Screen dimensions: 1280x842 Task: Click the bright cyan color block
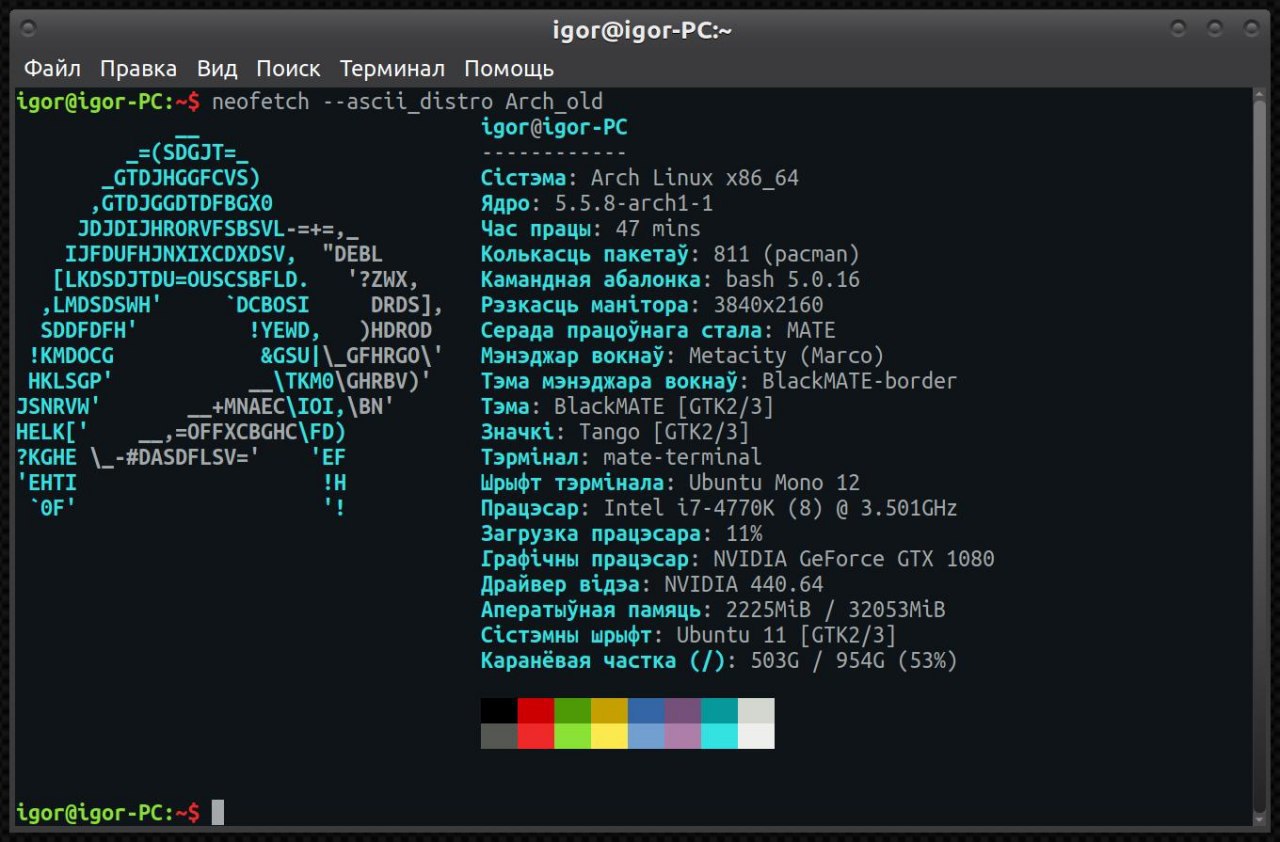[x=719, y=736]
